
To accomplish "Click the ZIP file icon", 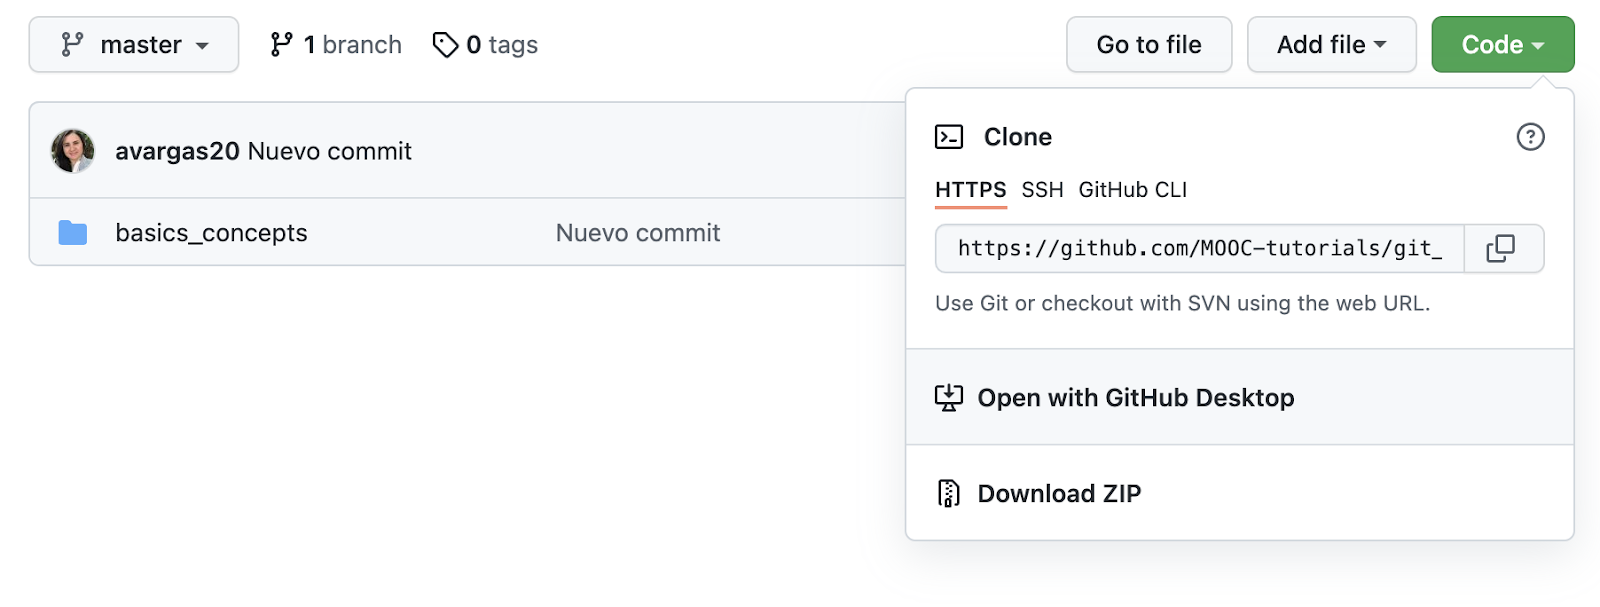I will (x=948, y=493).
